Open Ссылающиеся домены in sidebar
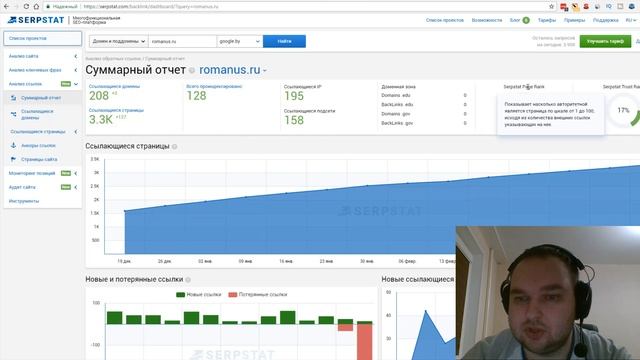The height and width of the screenshot is (360, 640). coord(37,114)
